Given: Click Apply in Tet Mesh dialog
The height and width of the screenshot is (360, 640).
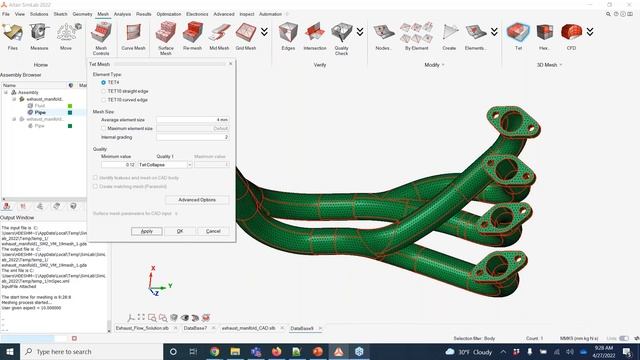Looking at the screenshot, I should [x=147, y=231].
